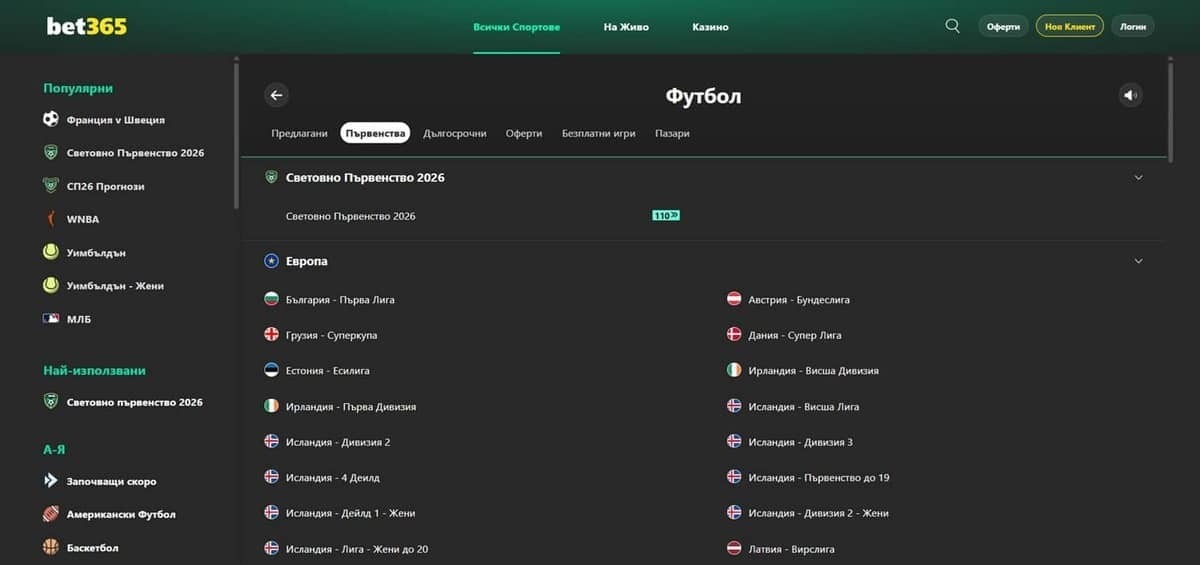Collapse the Европа section chevron
1200x565 pixels.
(1138, 261)
